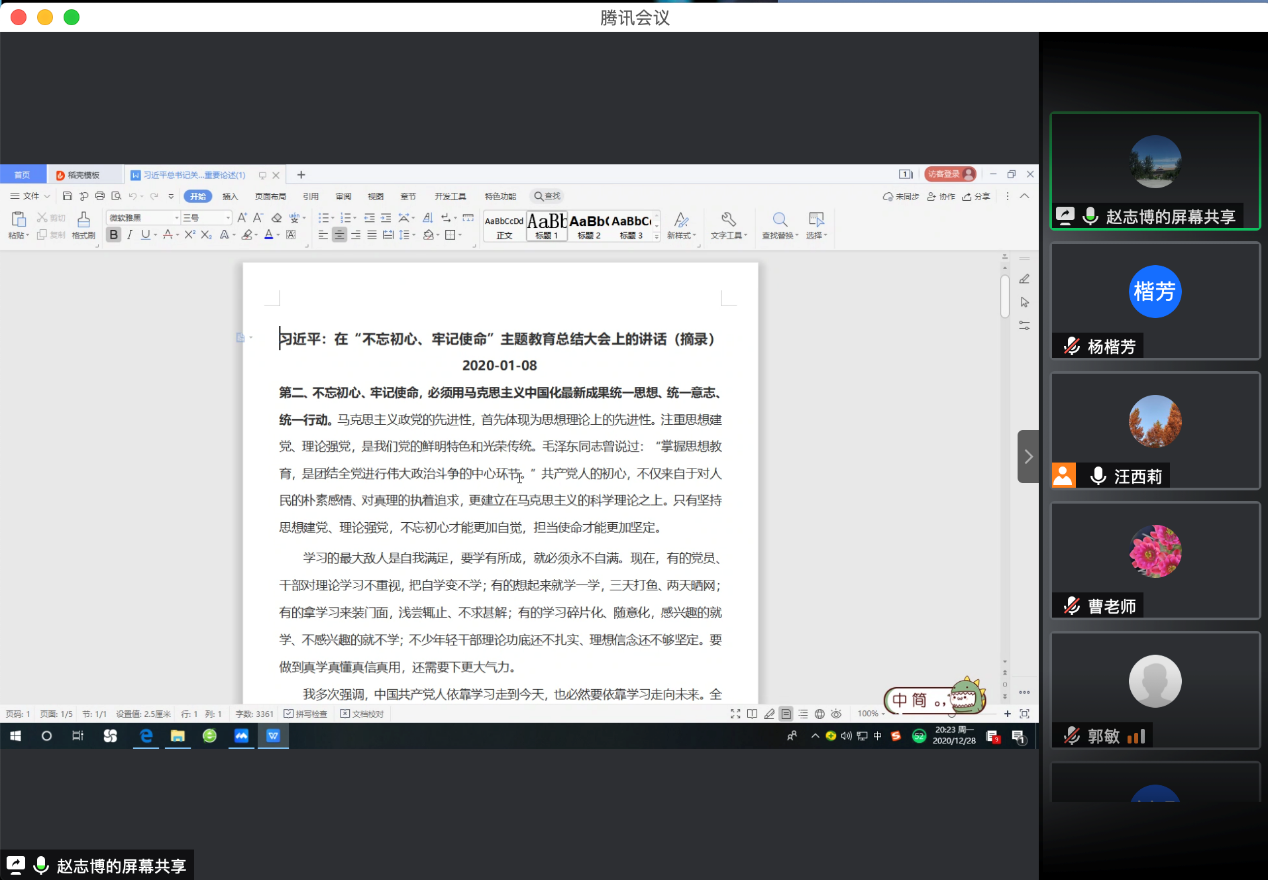Expand the 文件 file menu
Image resolution: width=1268 pixels, height=880 pixels.
30,196
